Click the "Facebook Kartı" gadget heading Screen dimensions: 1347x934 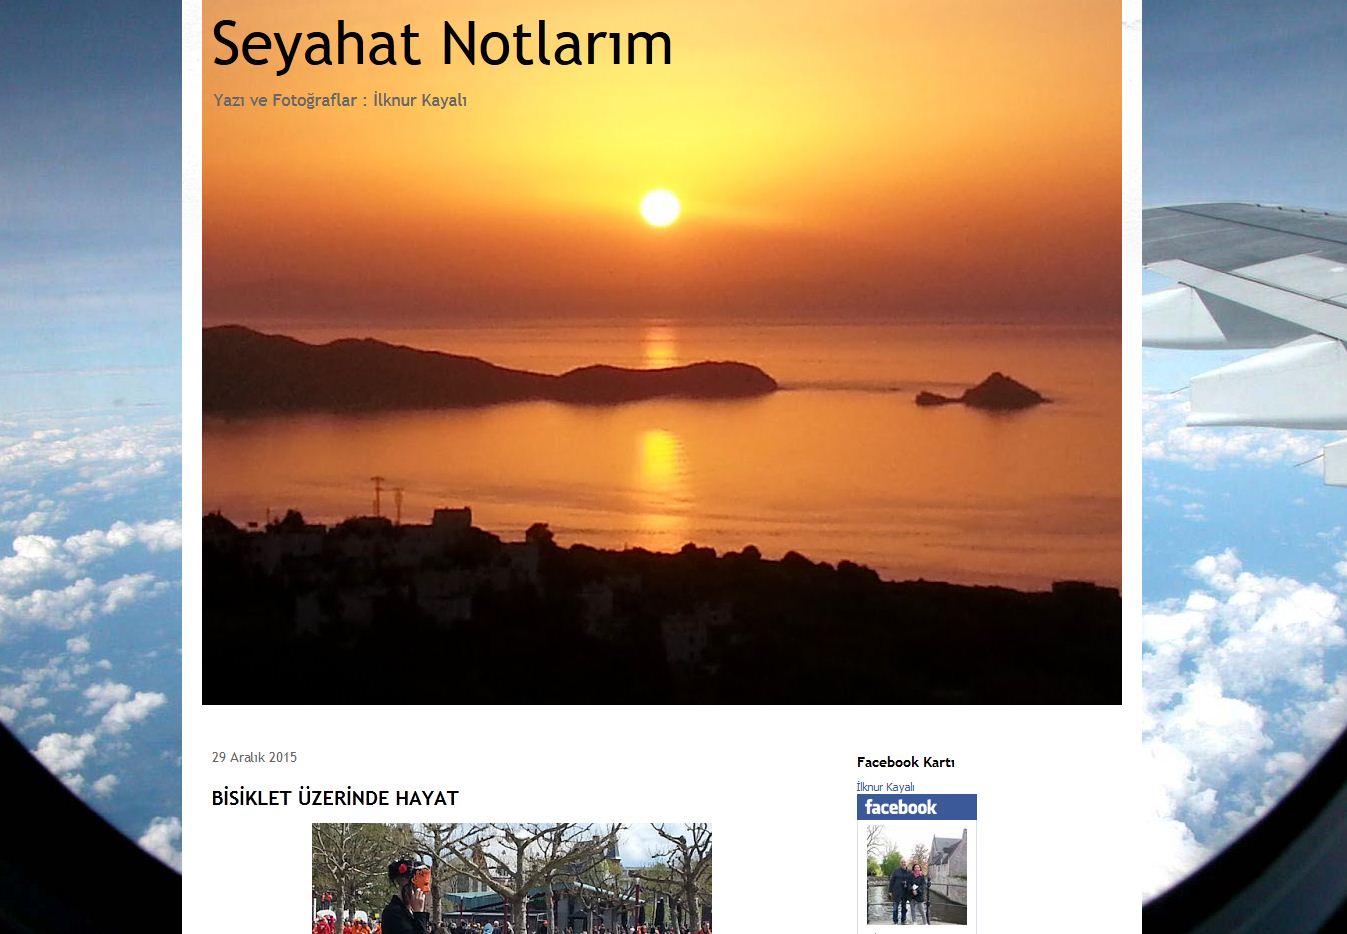(905, 762)
